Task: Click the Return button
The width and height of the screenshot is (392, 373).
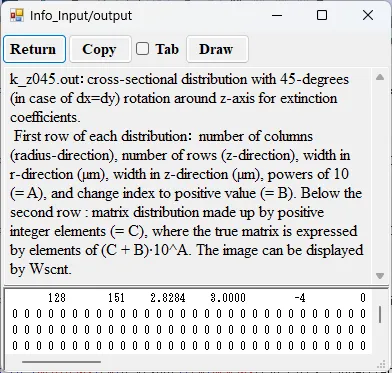Action: click(x=34, y=49)
